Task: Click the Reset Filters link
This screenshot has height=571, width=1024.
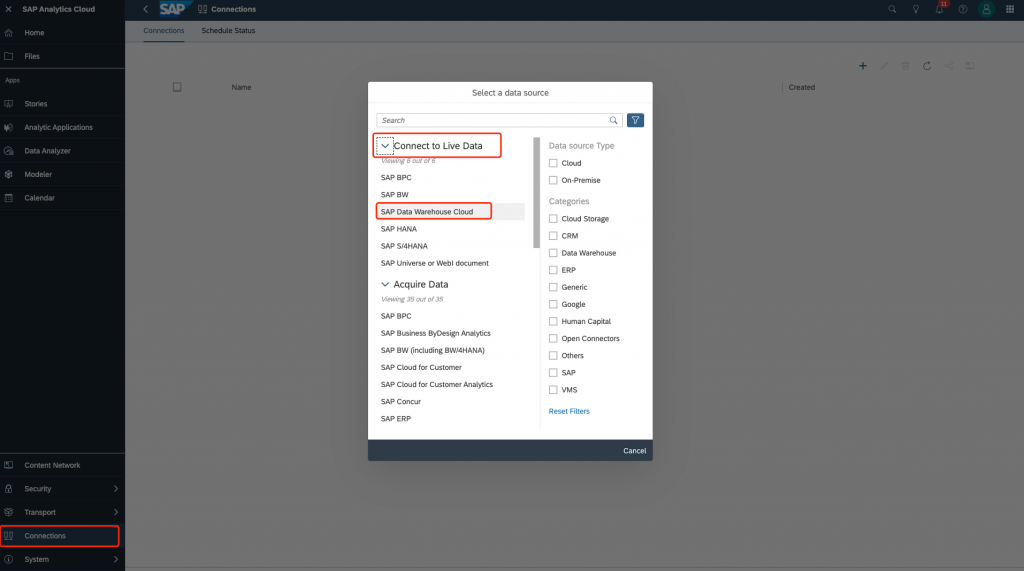Action: coord(569,411)
